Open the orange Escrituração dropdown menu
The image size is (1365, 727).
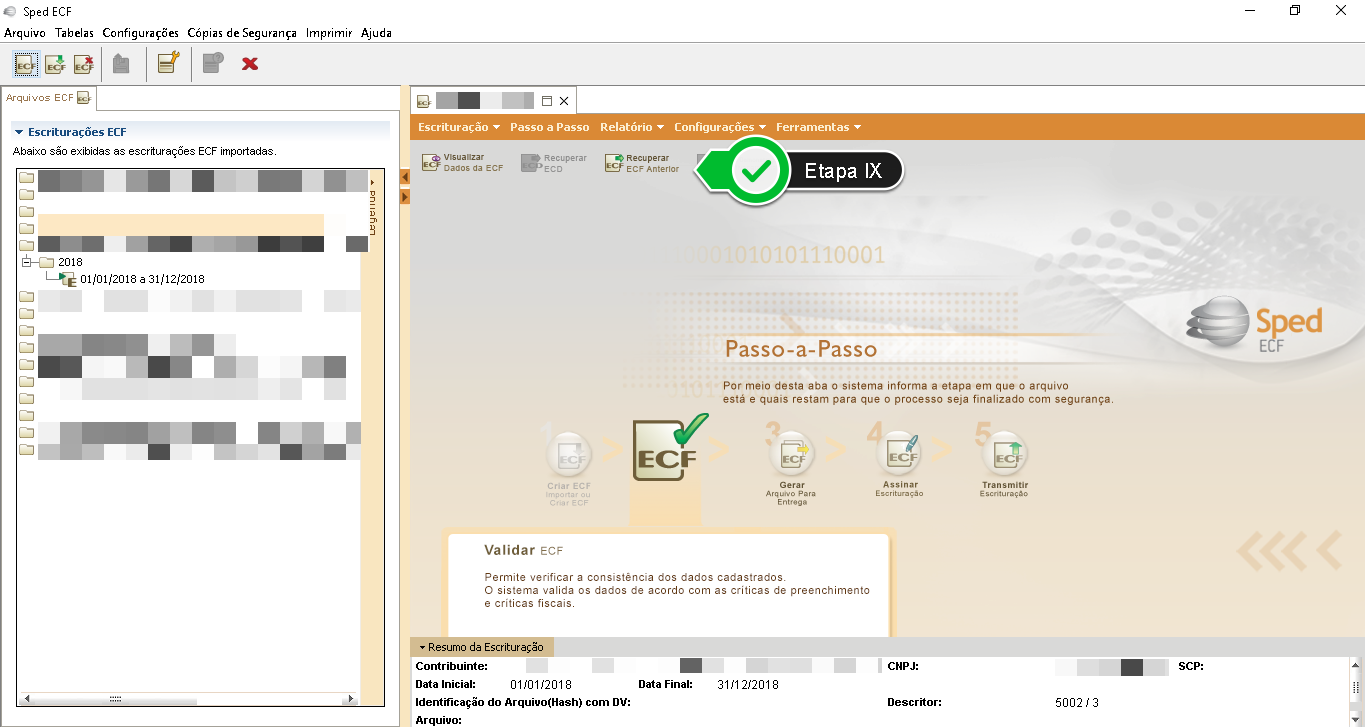(459, 127)
